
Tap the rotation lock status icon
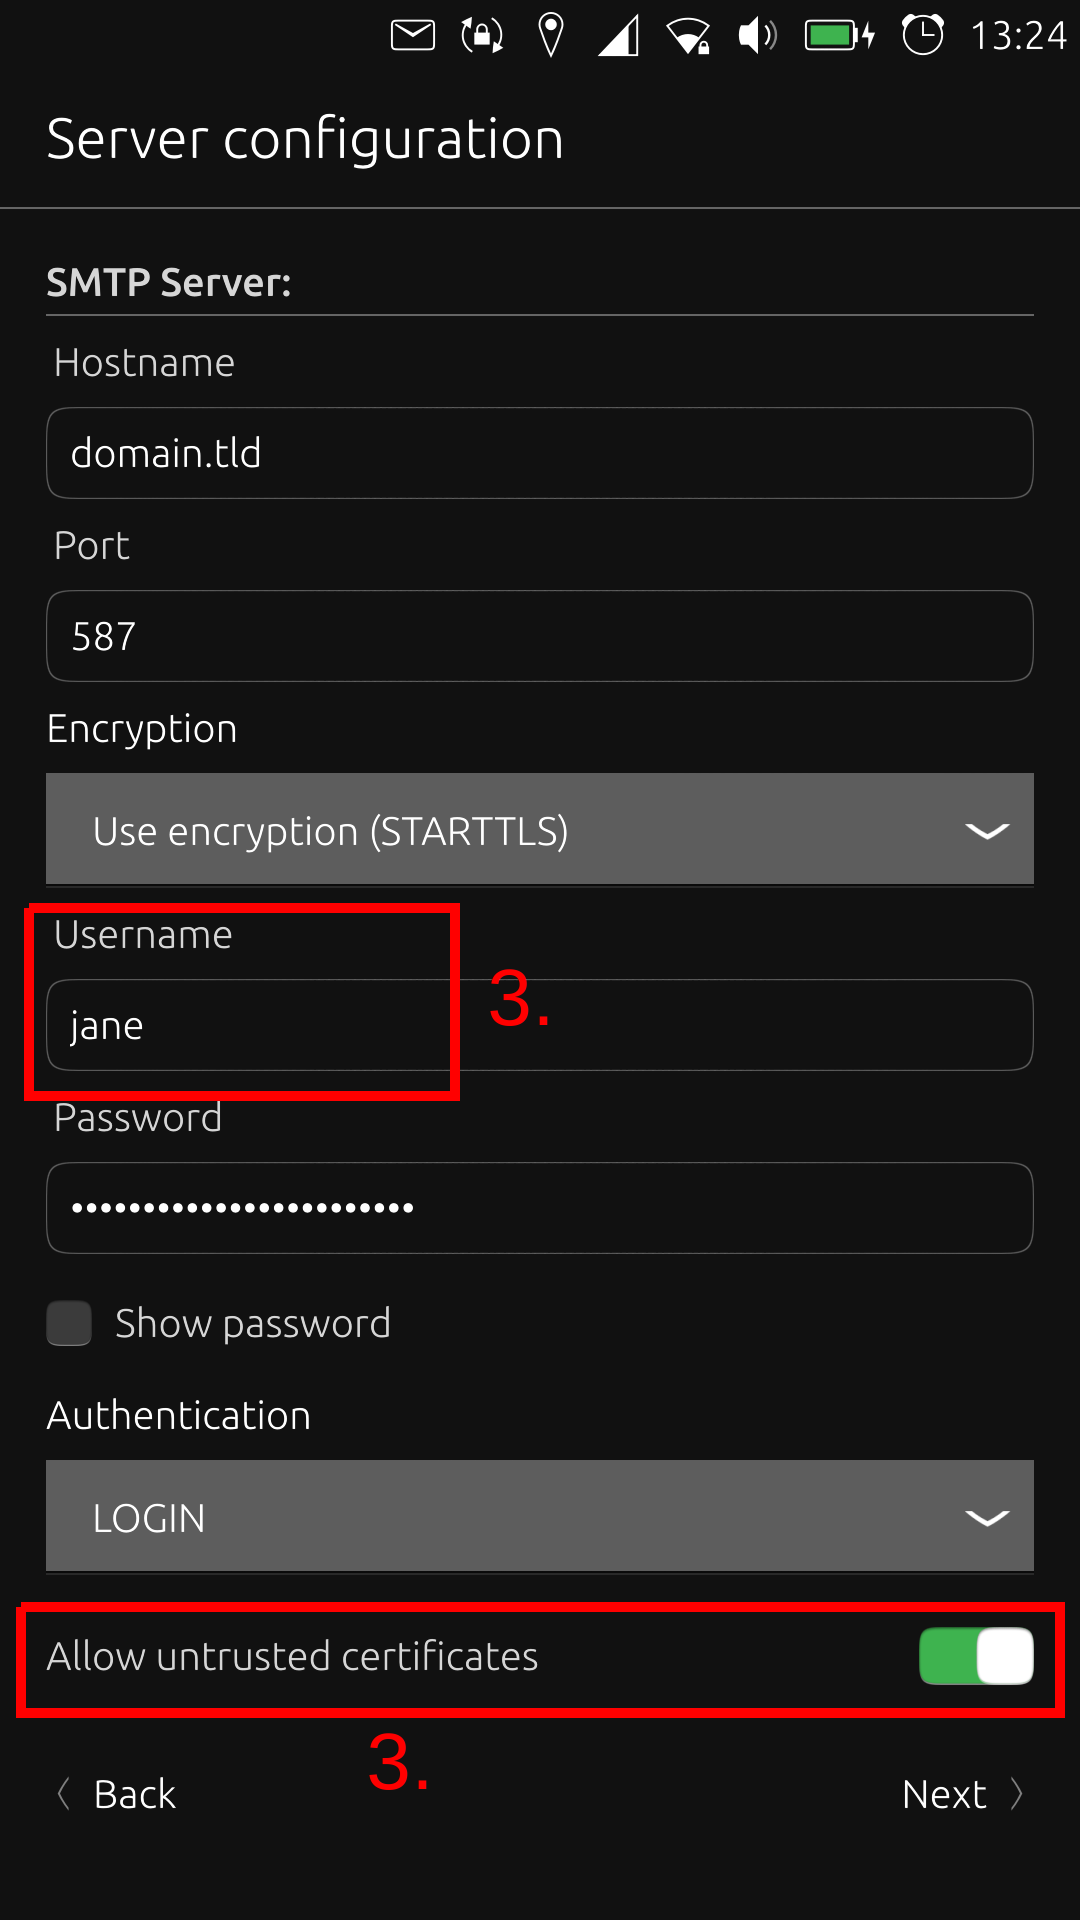(482, 36)
